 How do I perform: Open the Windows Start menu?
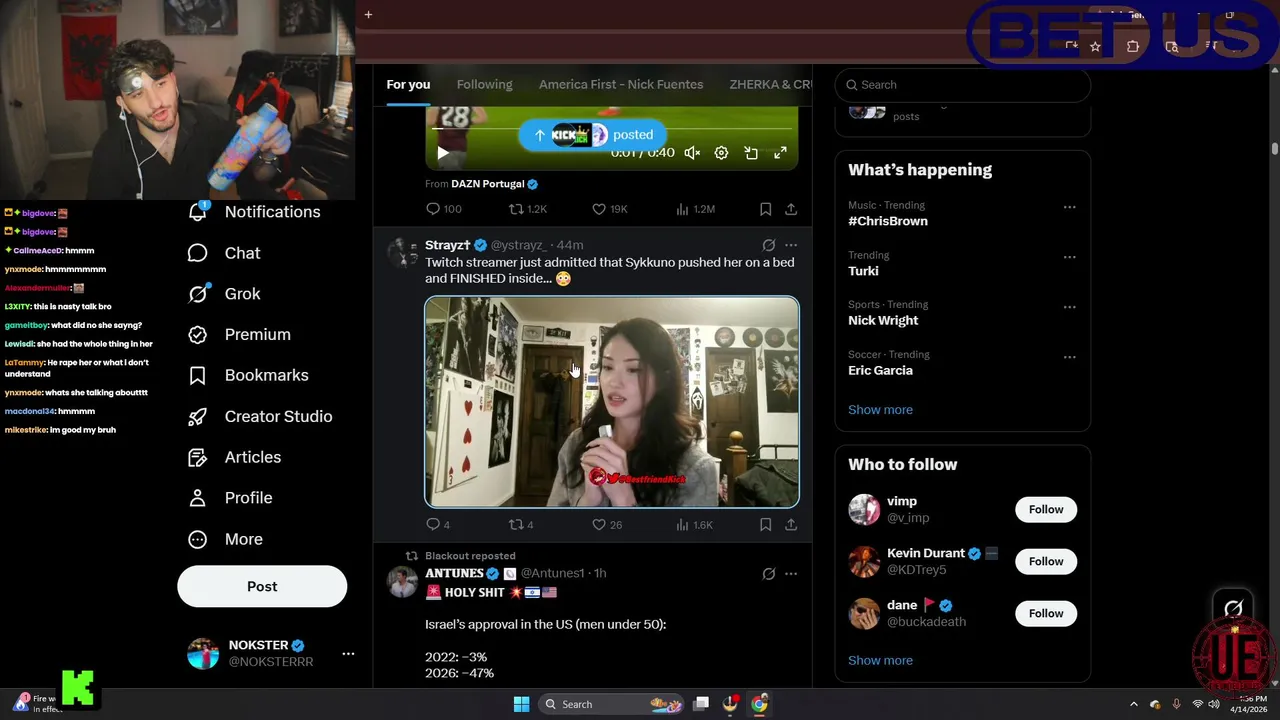point(521,704)
